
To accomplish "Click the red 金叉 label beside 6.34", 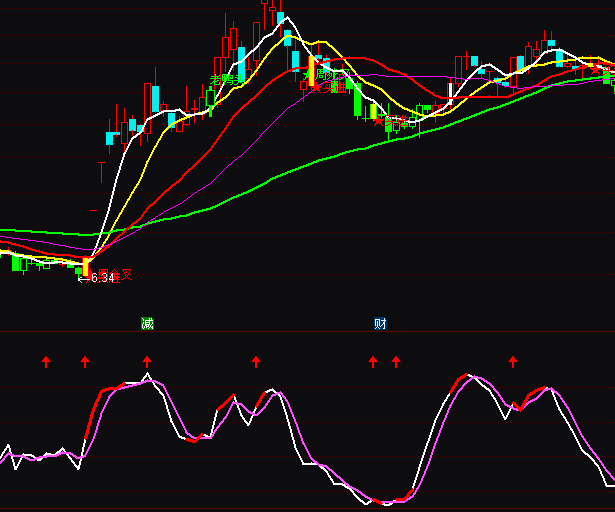I will coord(124,275).
